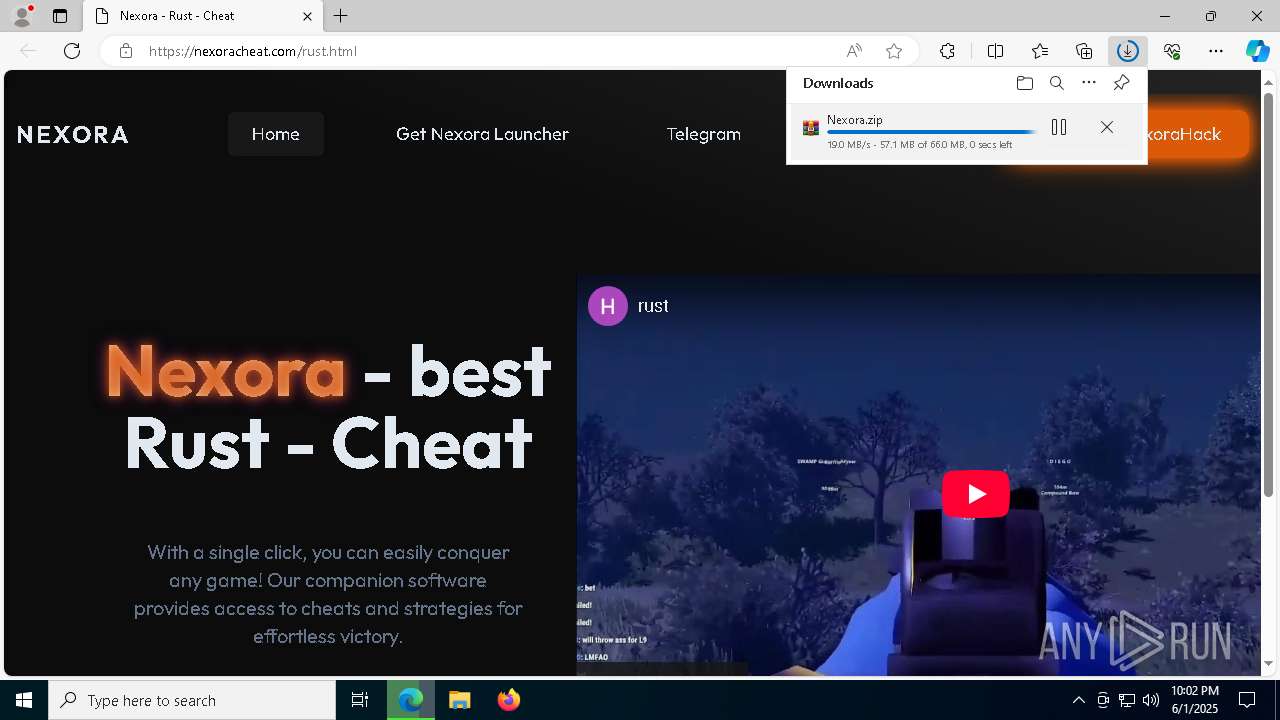Open Browser essentials icon
1280x720 pixels.
pos(1172,51)
